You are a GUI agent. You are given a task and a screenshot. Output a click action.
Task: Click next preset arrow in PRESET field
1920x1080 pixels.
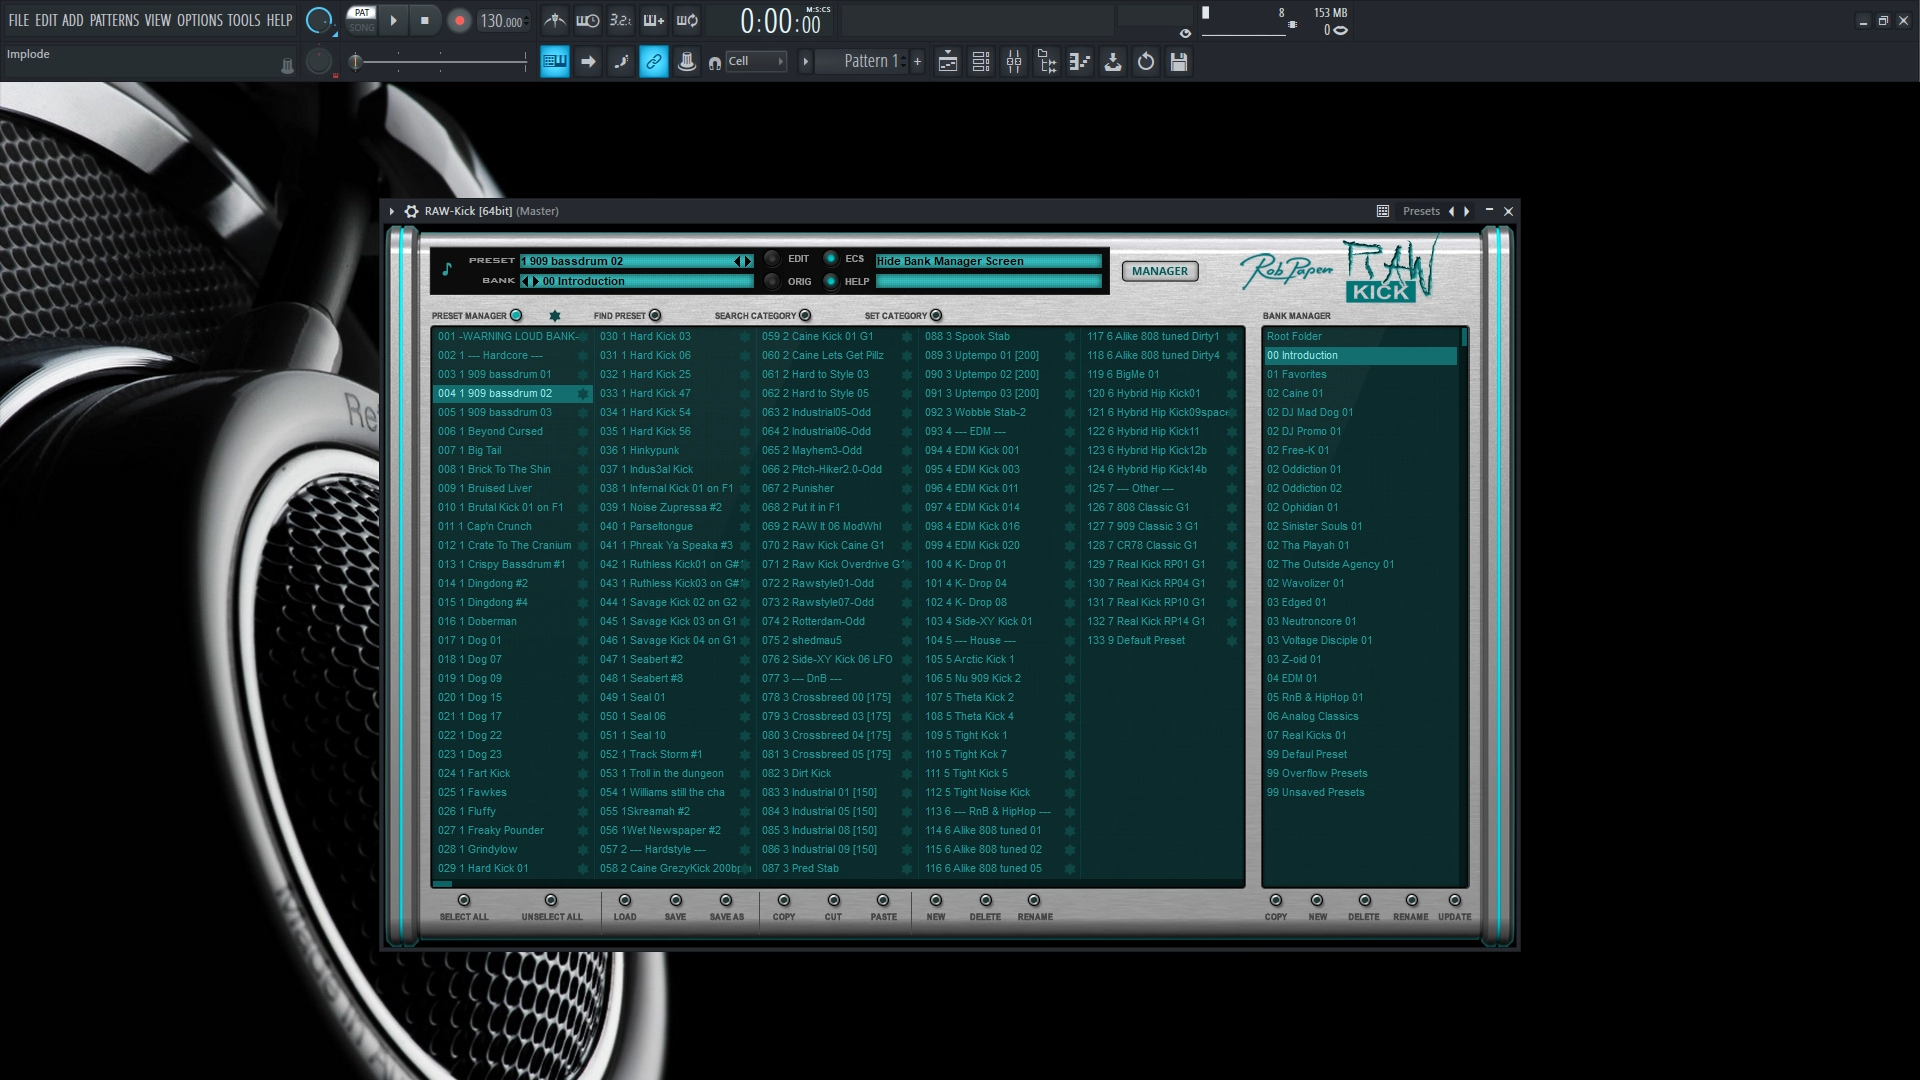747,262
